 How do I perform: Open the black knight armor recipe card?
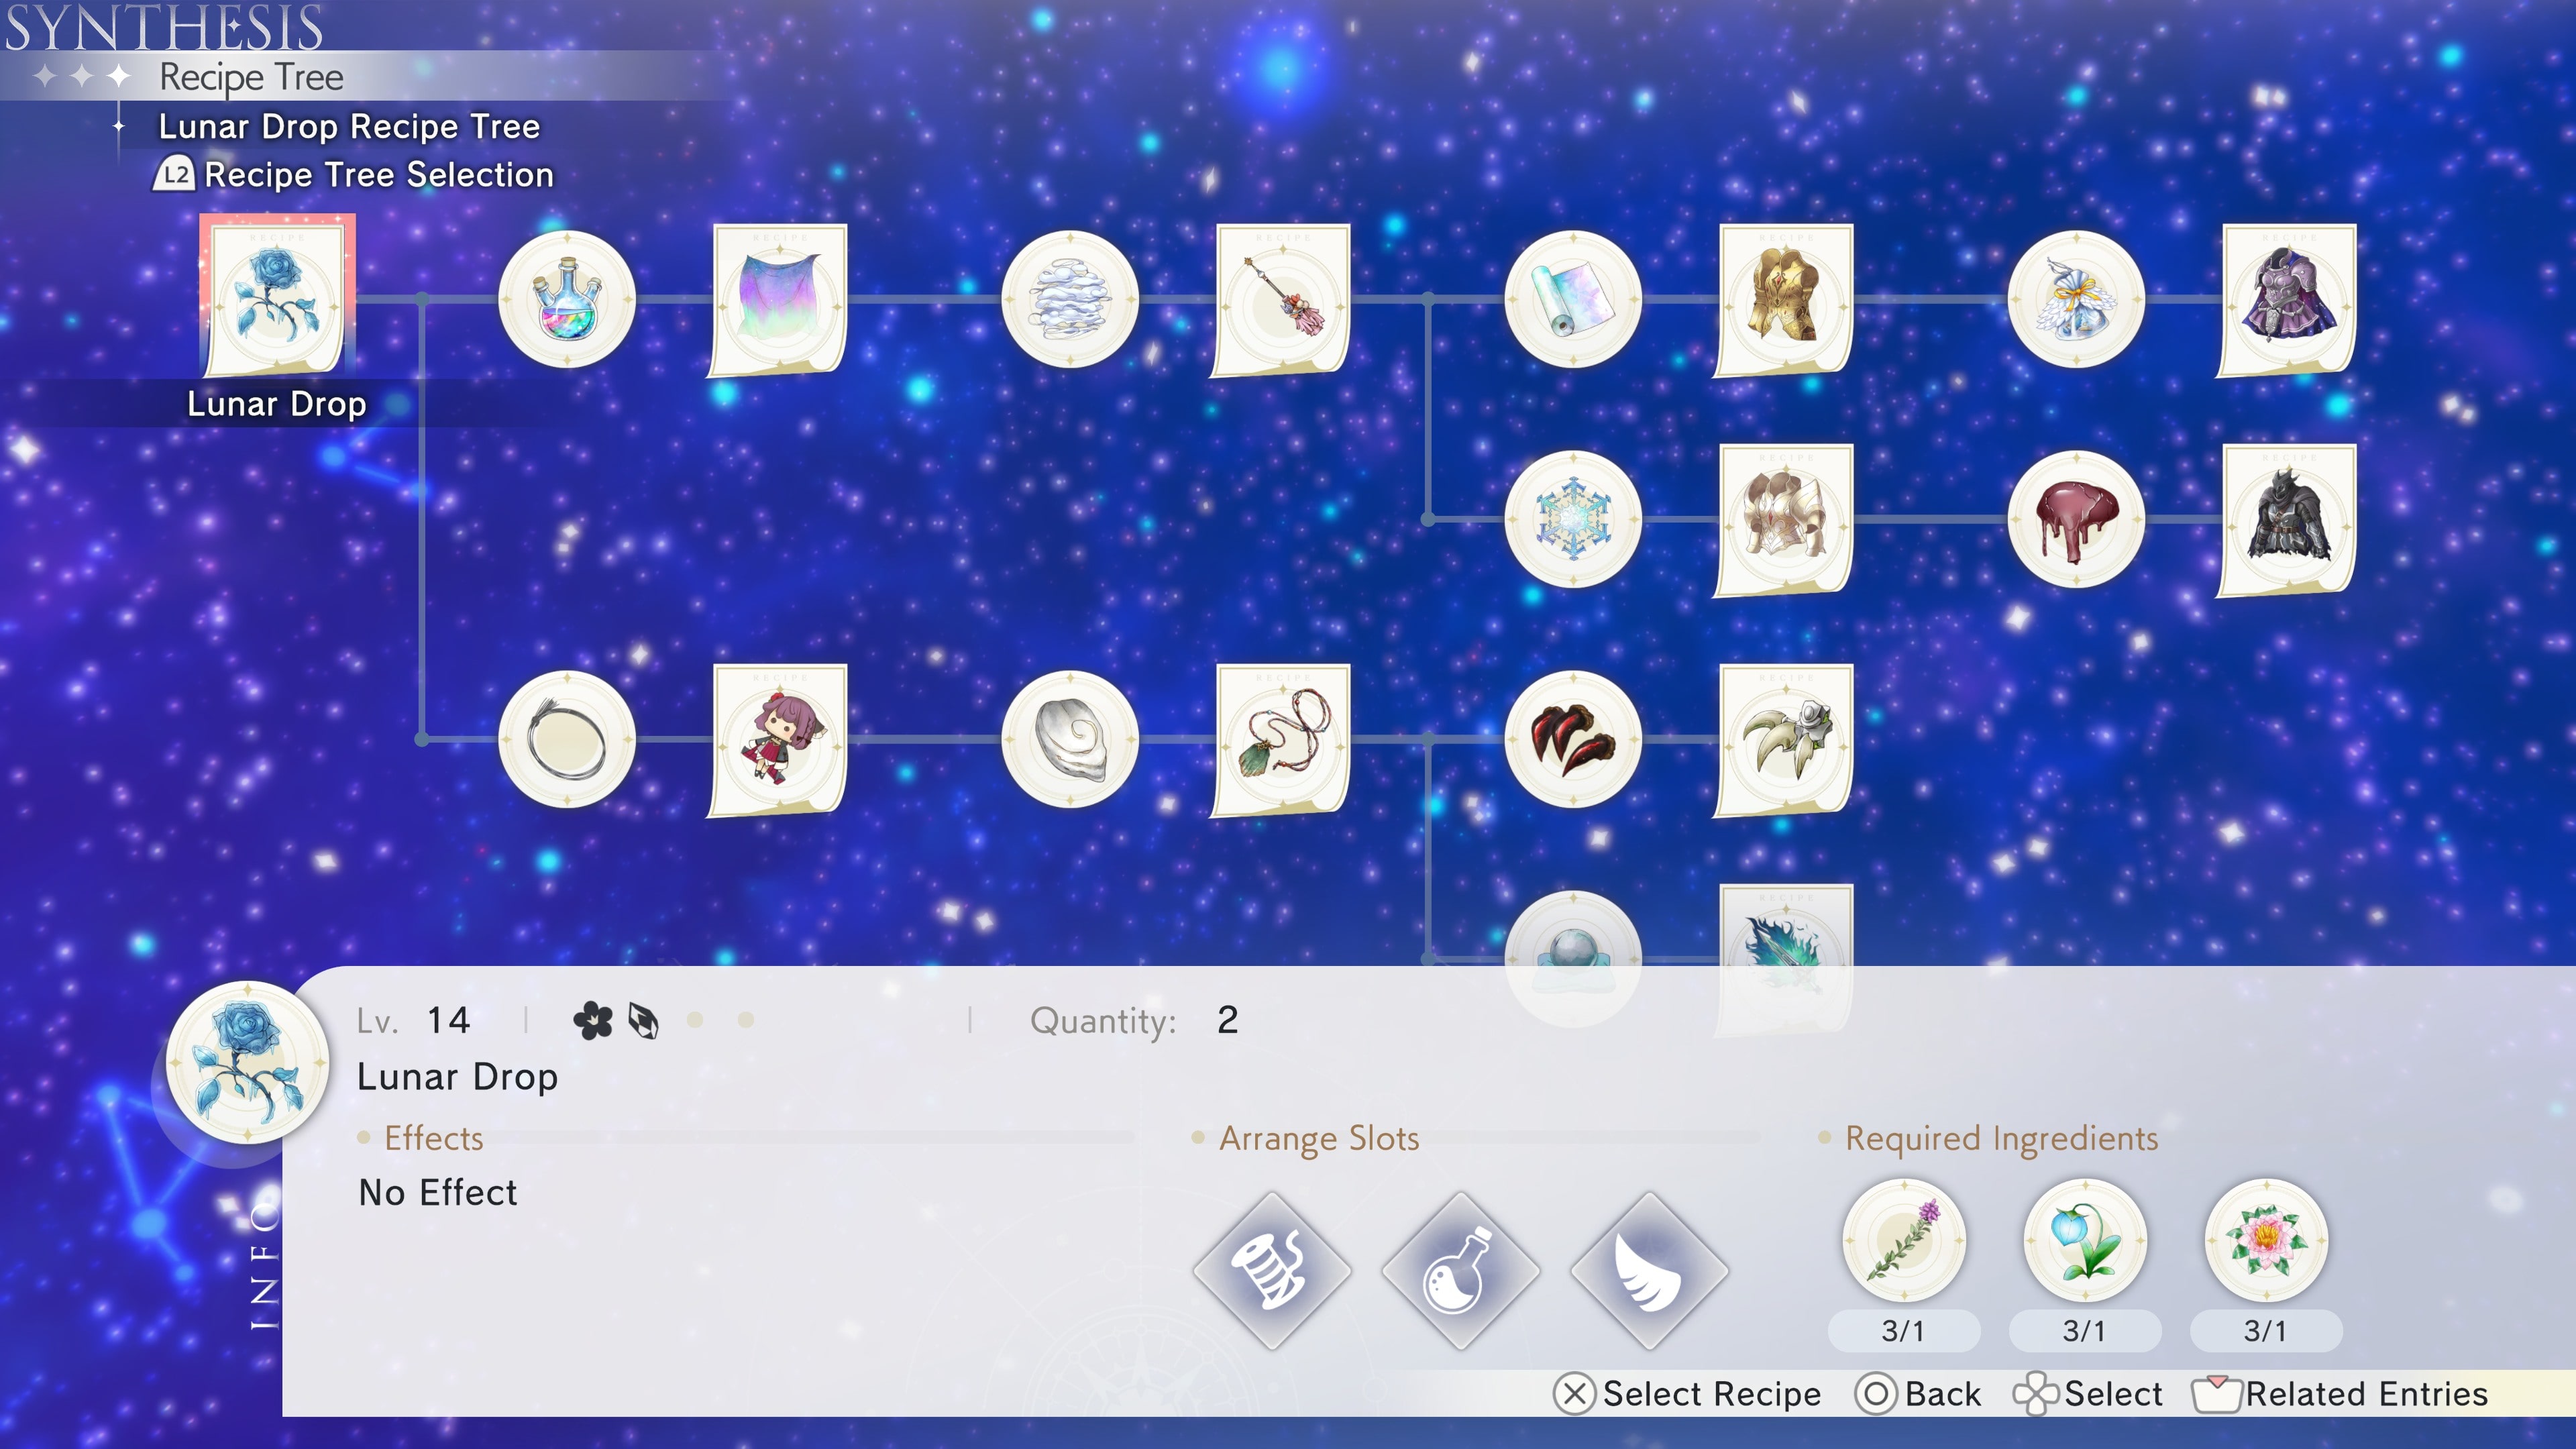coord(2290,519)
